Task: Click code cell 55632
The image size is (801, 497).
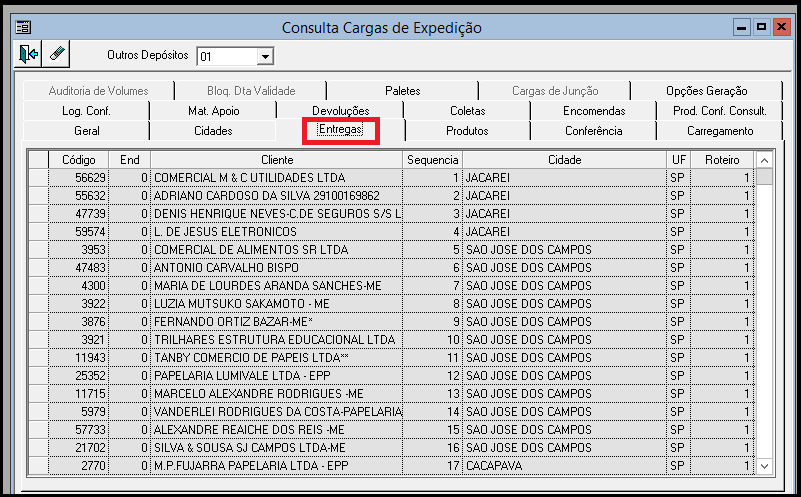Action: [x=79, y=196]
